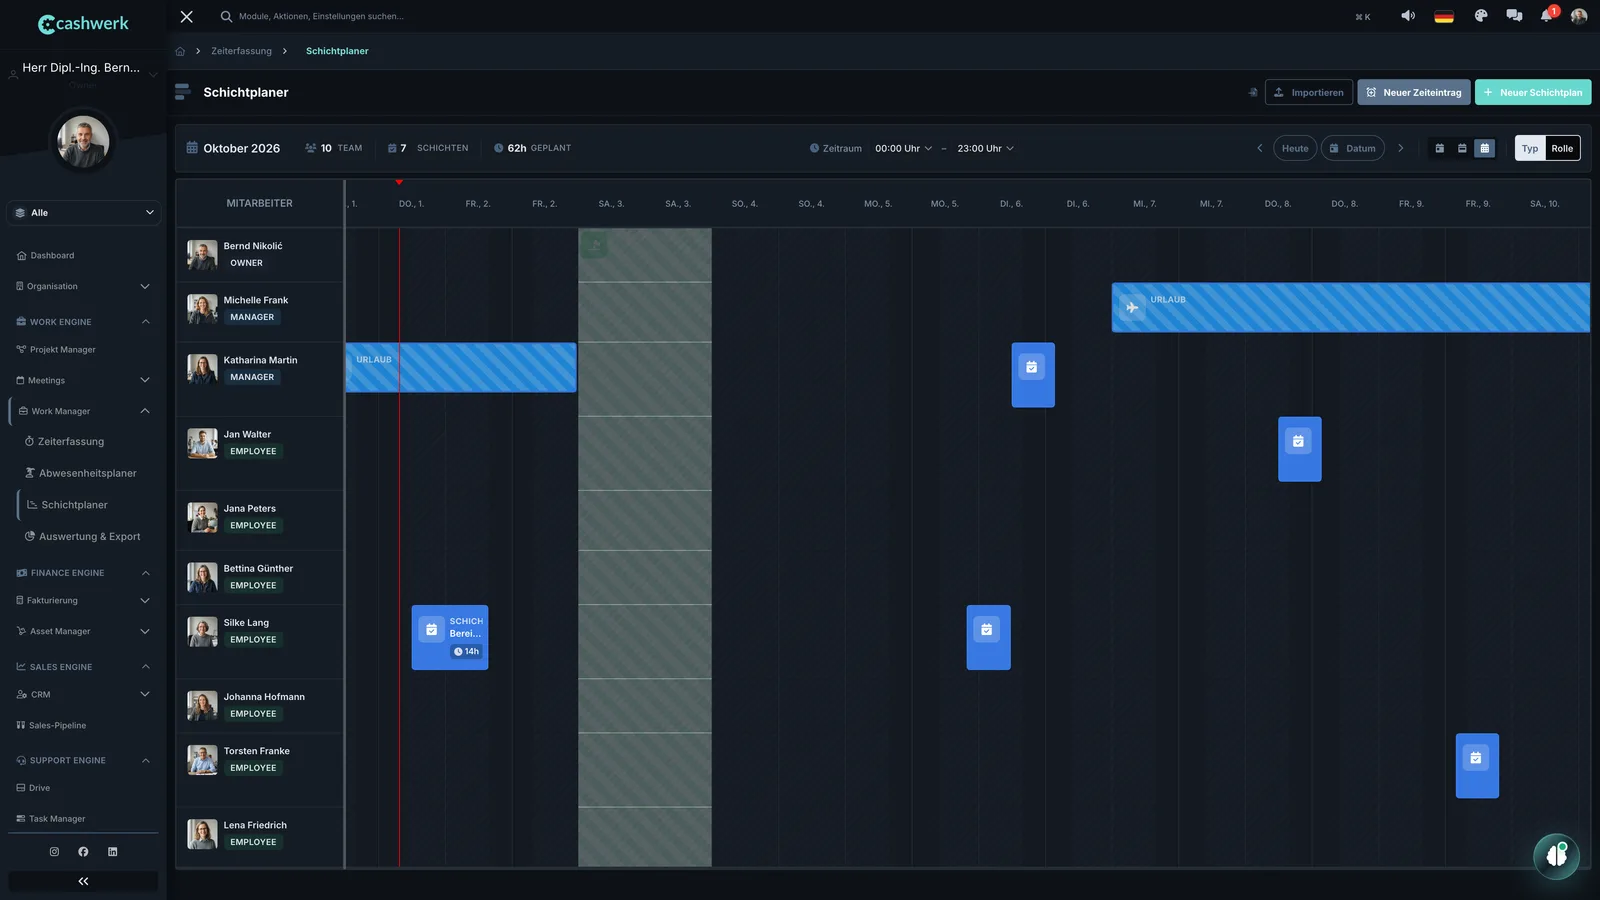
Task: Open the 23:00 Uhr end time dropdown
Action: coord(985,148)
